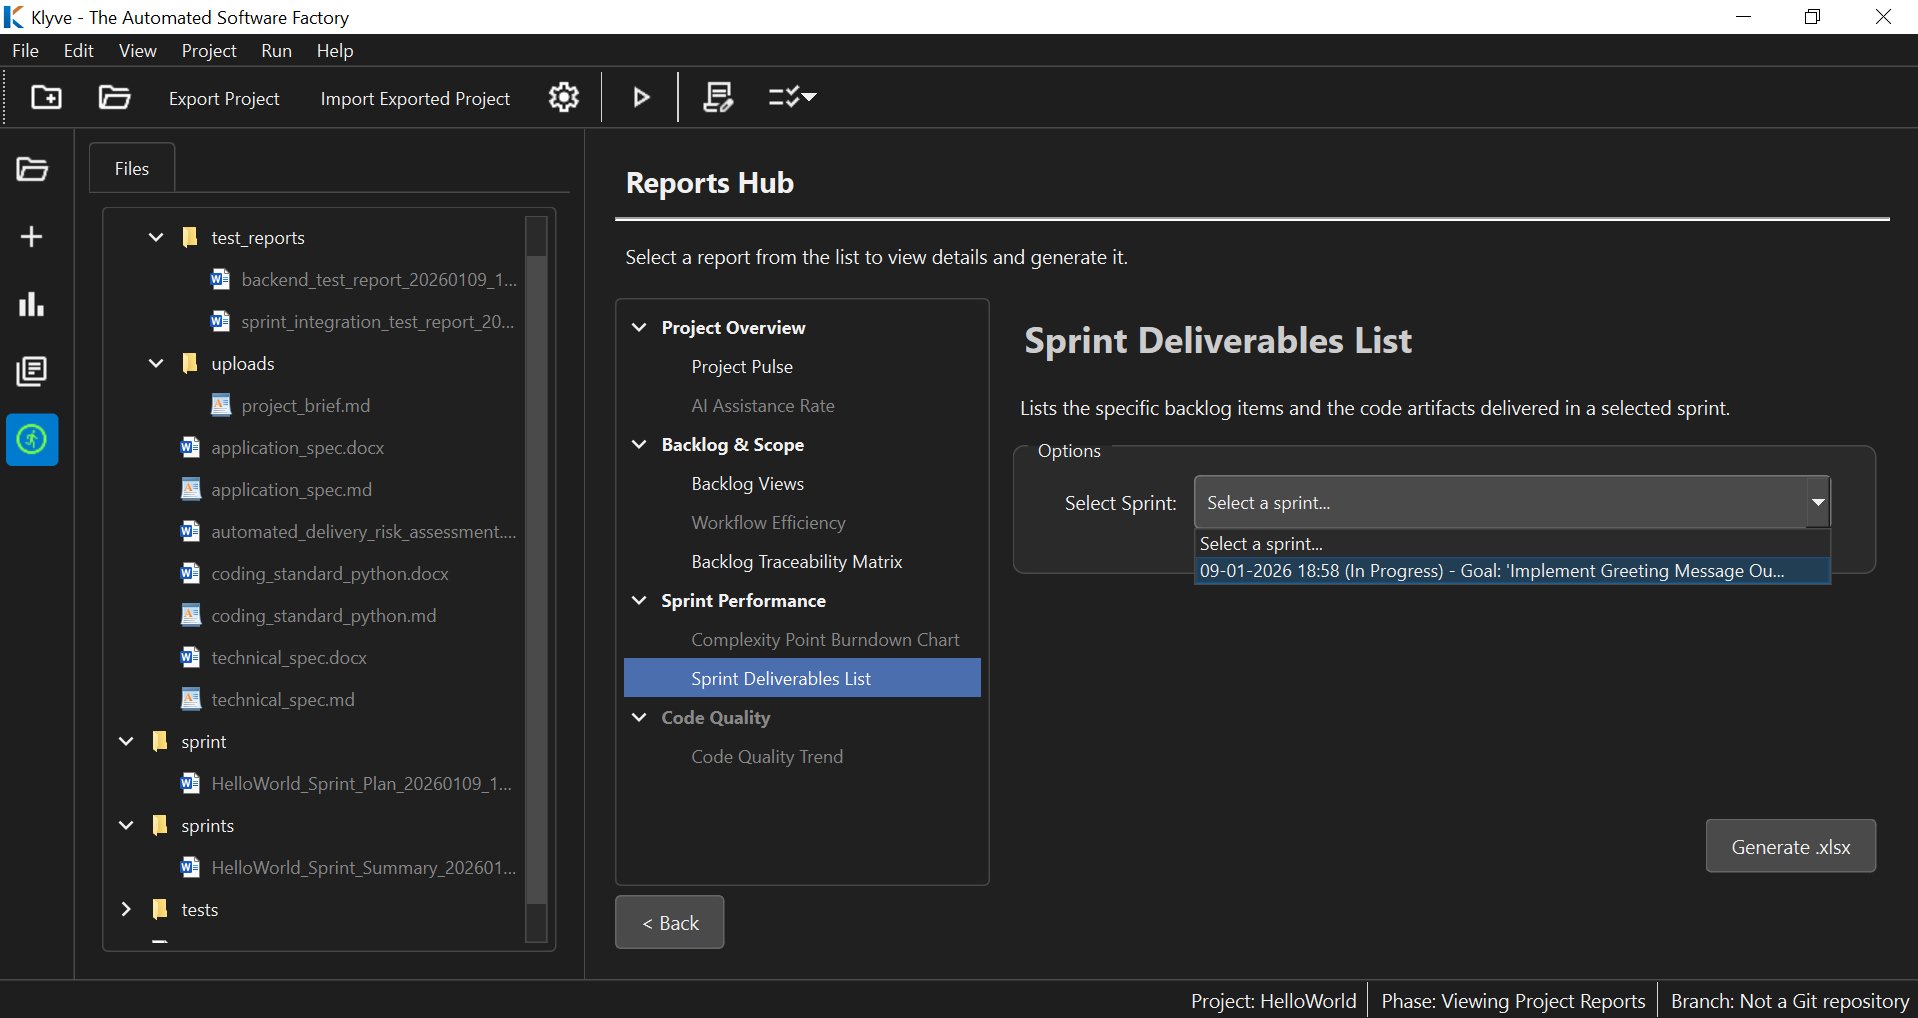Open the bar chart sidebar icon

point(32,304)
